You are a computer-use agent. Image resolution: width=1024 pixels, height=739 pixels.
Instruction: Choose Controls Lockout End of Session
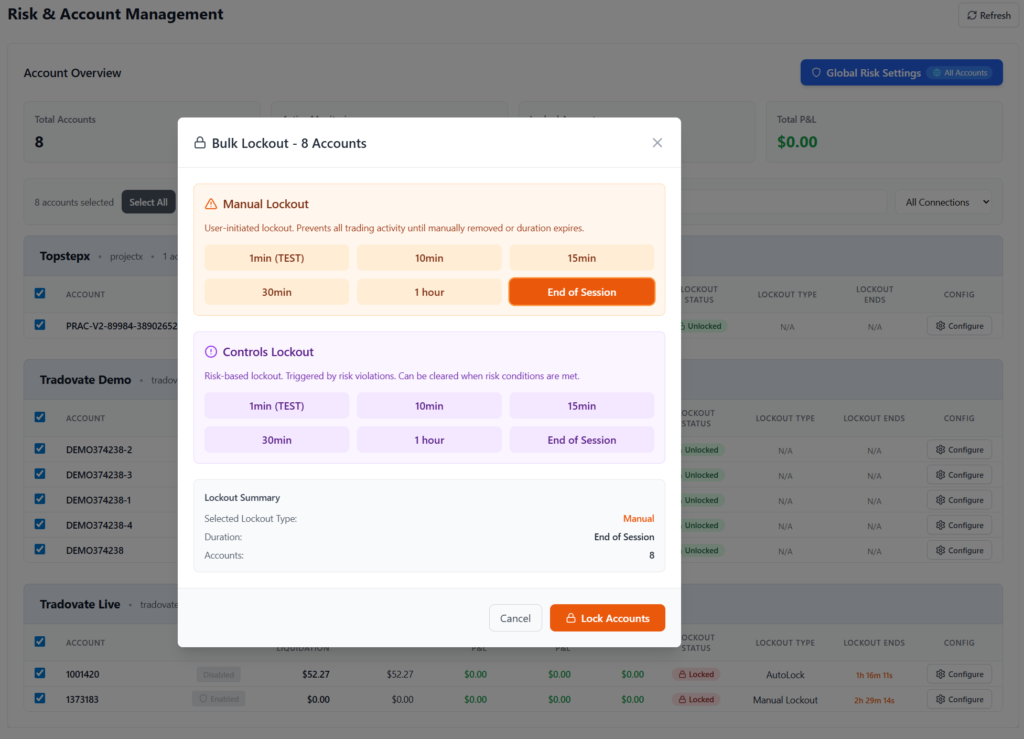[581, 440]
